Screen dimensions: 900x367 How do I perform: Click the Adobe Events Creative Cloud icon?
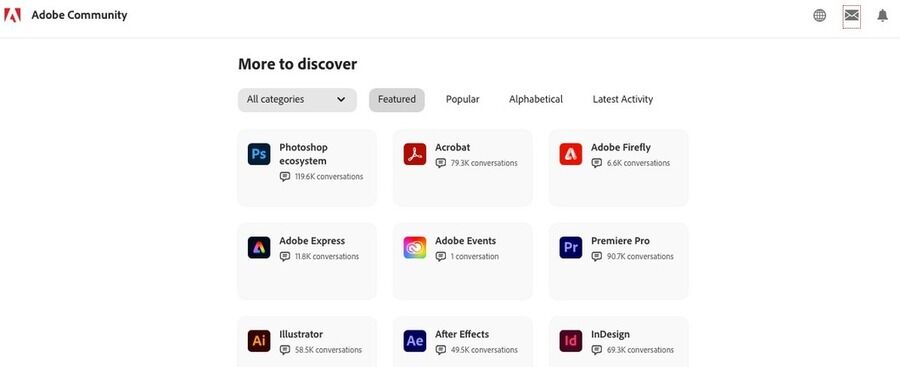point(415,248)
